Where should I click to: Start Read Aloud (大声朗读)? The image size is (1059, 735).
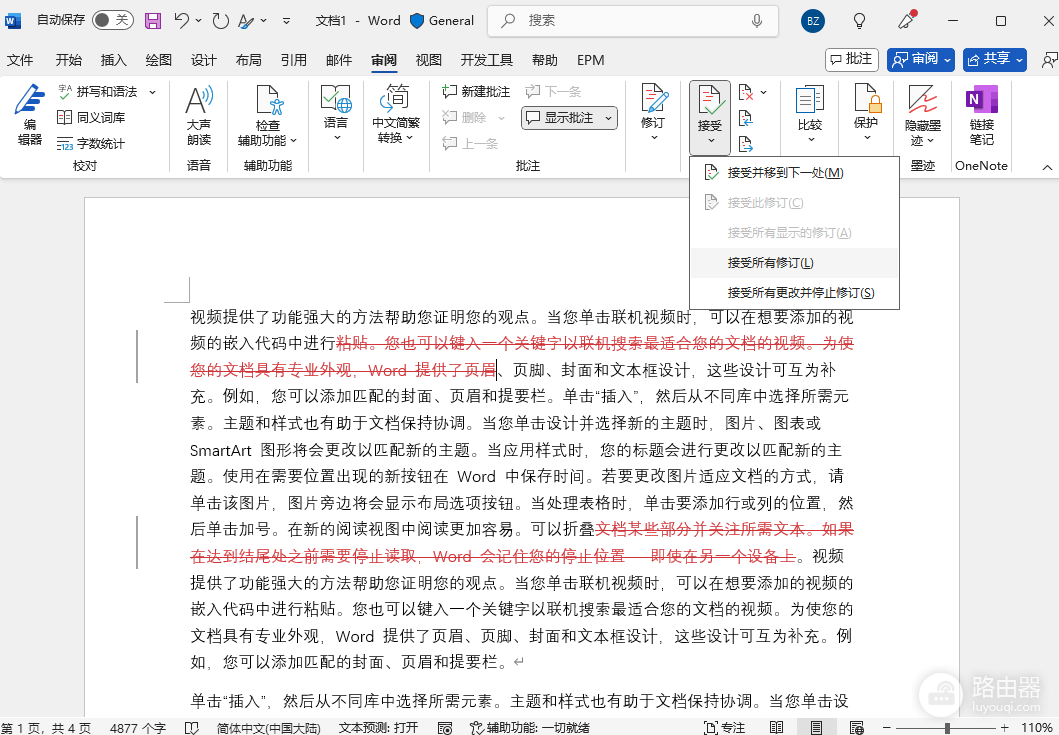199,115
